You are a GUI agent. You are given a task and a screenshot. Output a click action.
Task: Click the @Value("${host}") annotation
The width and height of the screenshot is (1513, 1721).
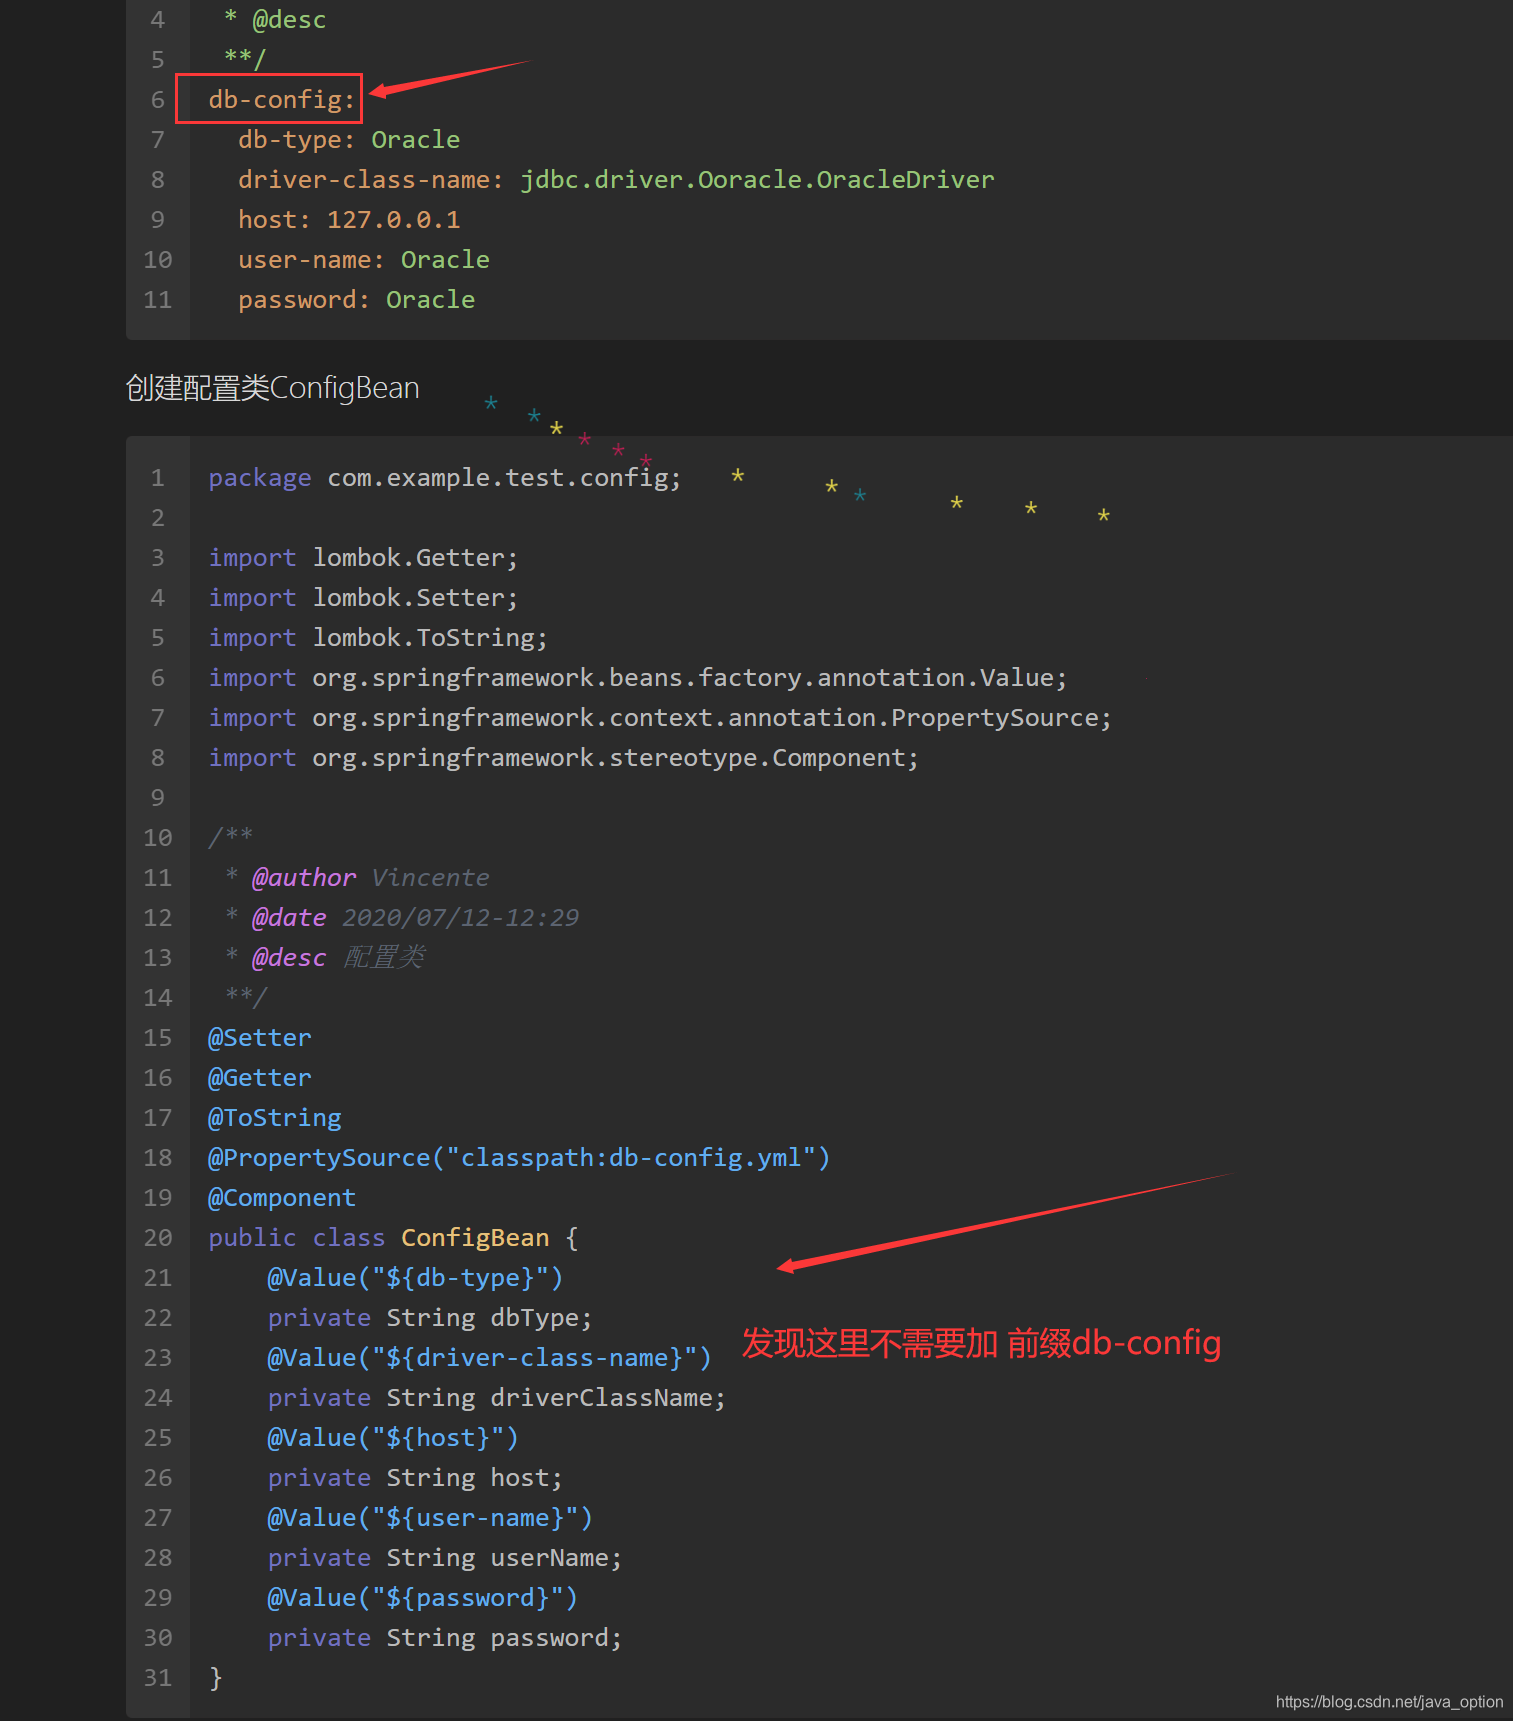click(393, 1438)
